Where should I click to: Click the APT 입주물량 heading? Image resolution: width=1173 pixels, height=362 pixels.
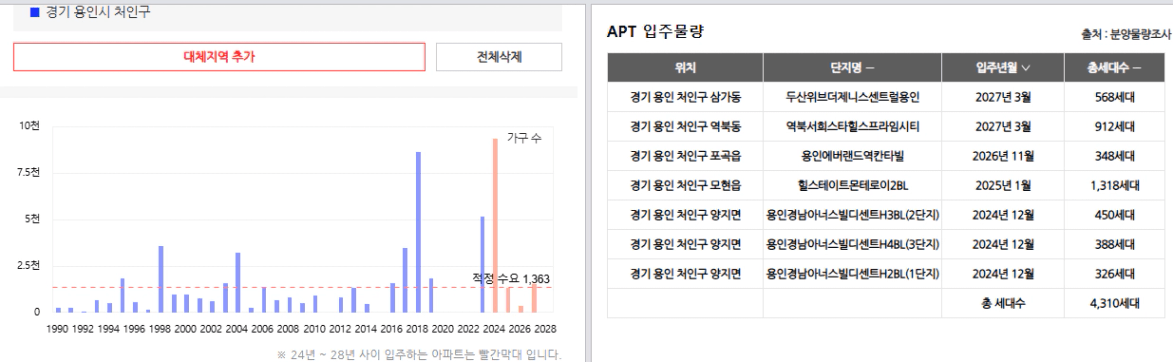655,31
